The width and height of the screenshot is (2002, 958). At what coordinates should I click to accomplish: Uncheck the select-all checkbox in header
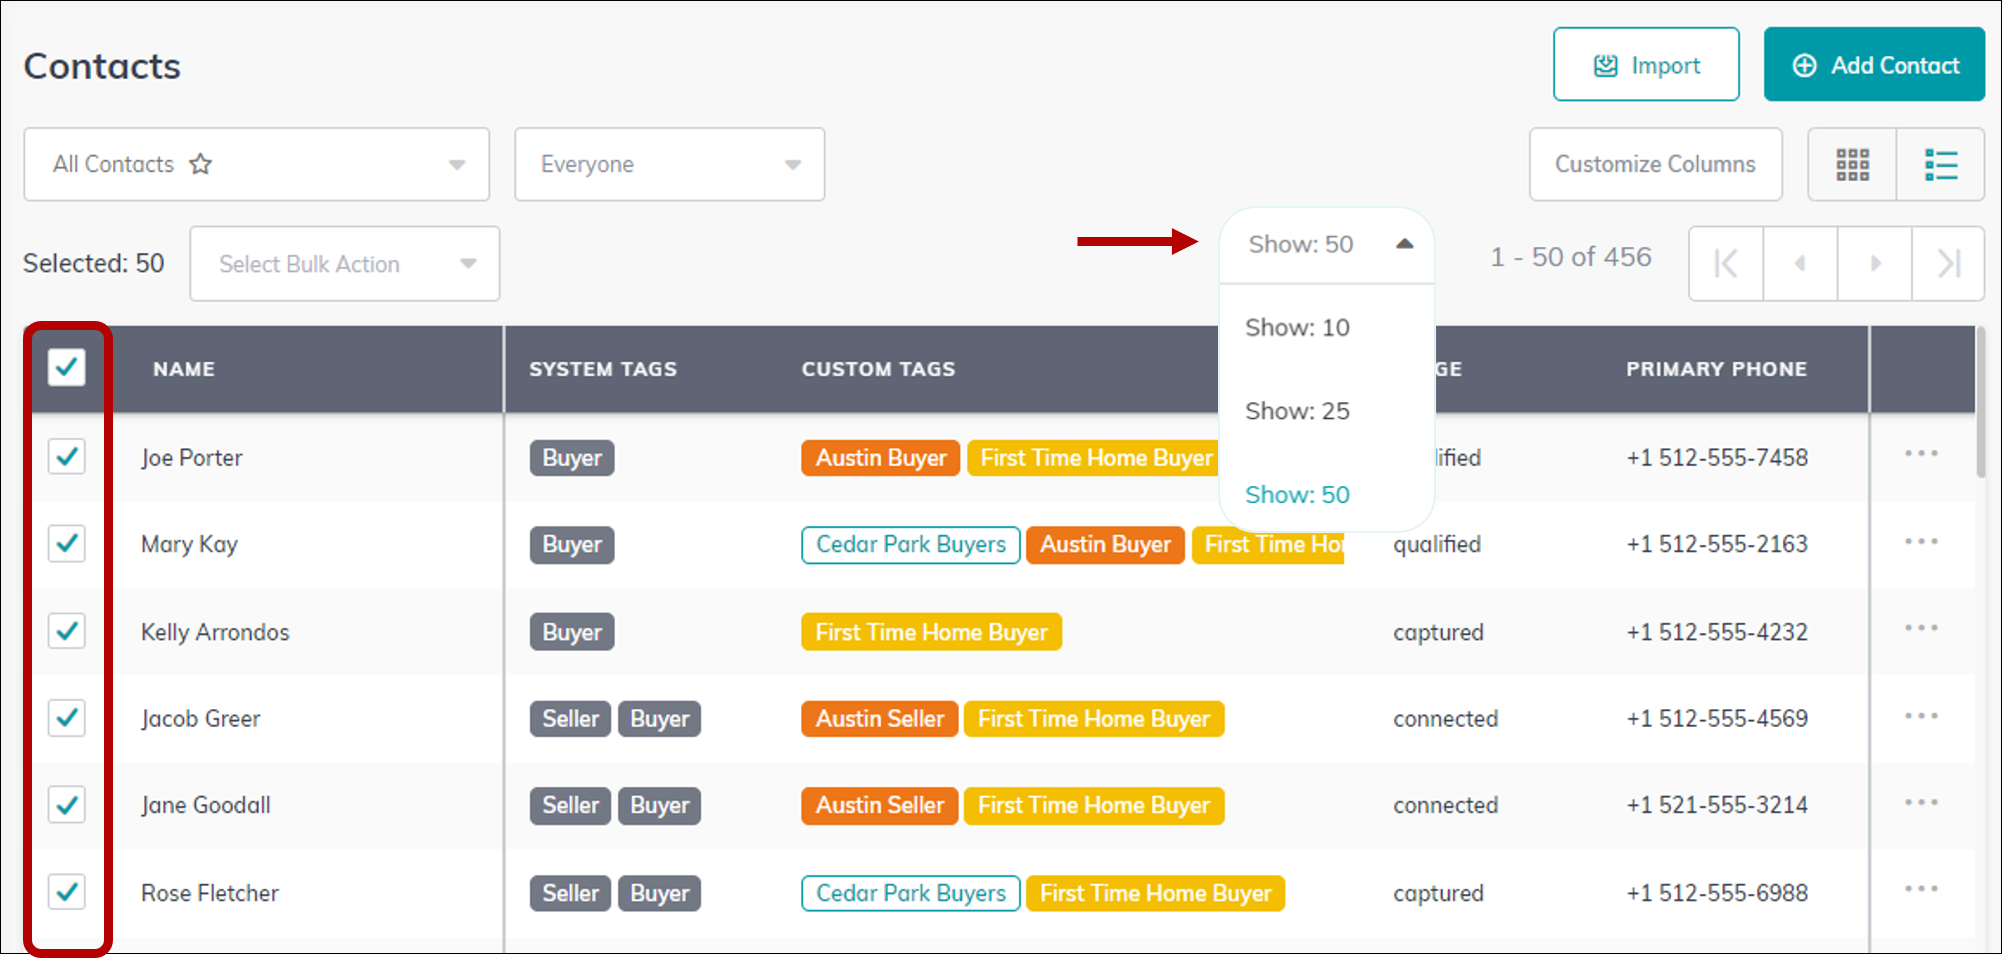click(67, 368)
